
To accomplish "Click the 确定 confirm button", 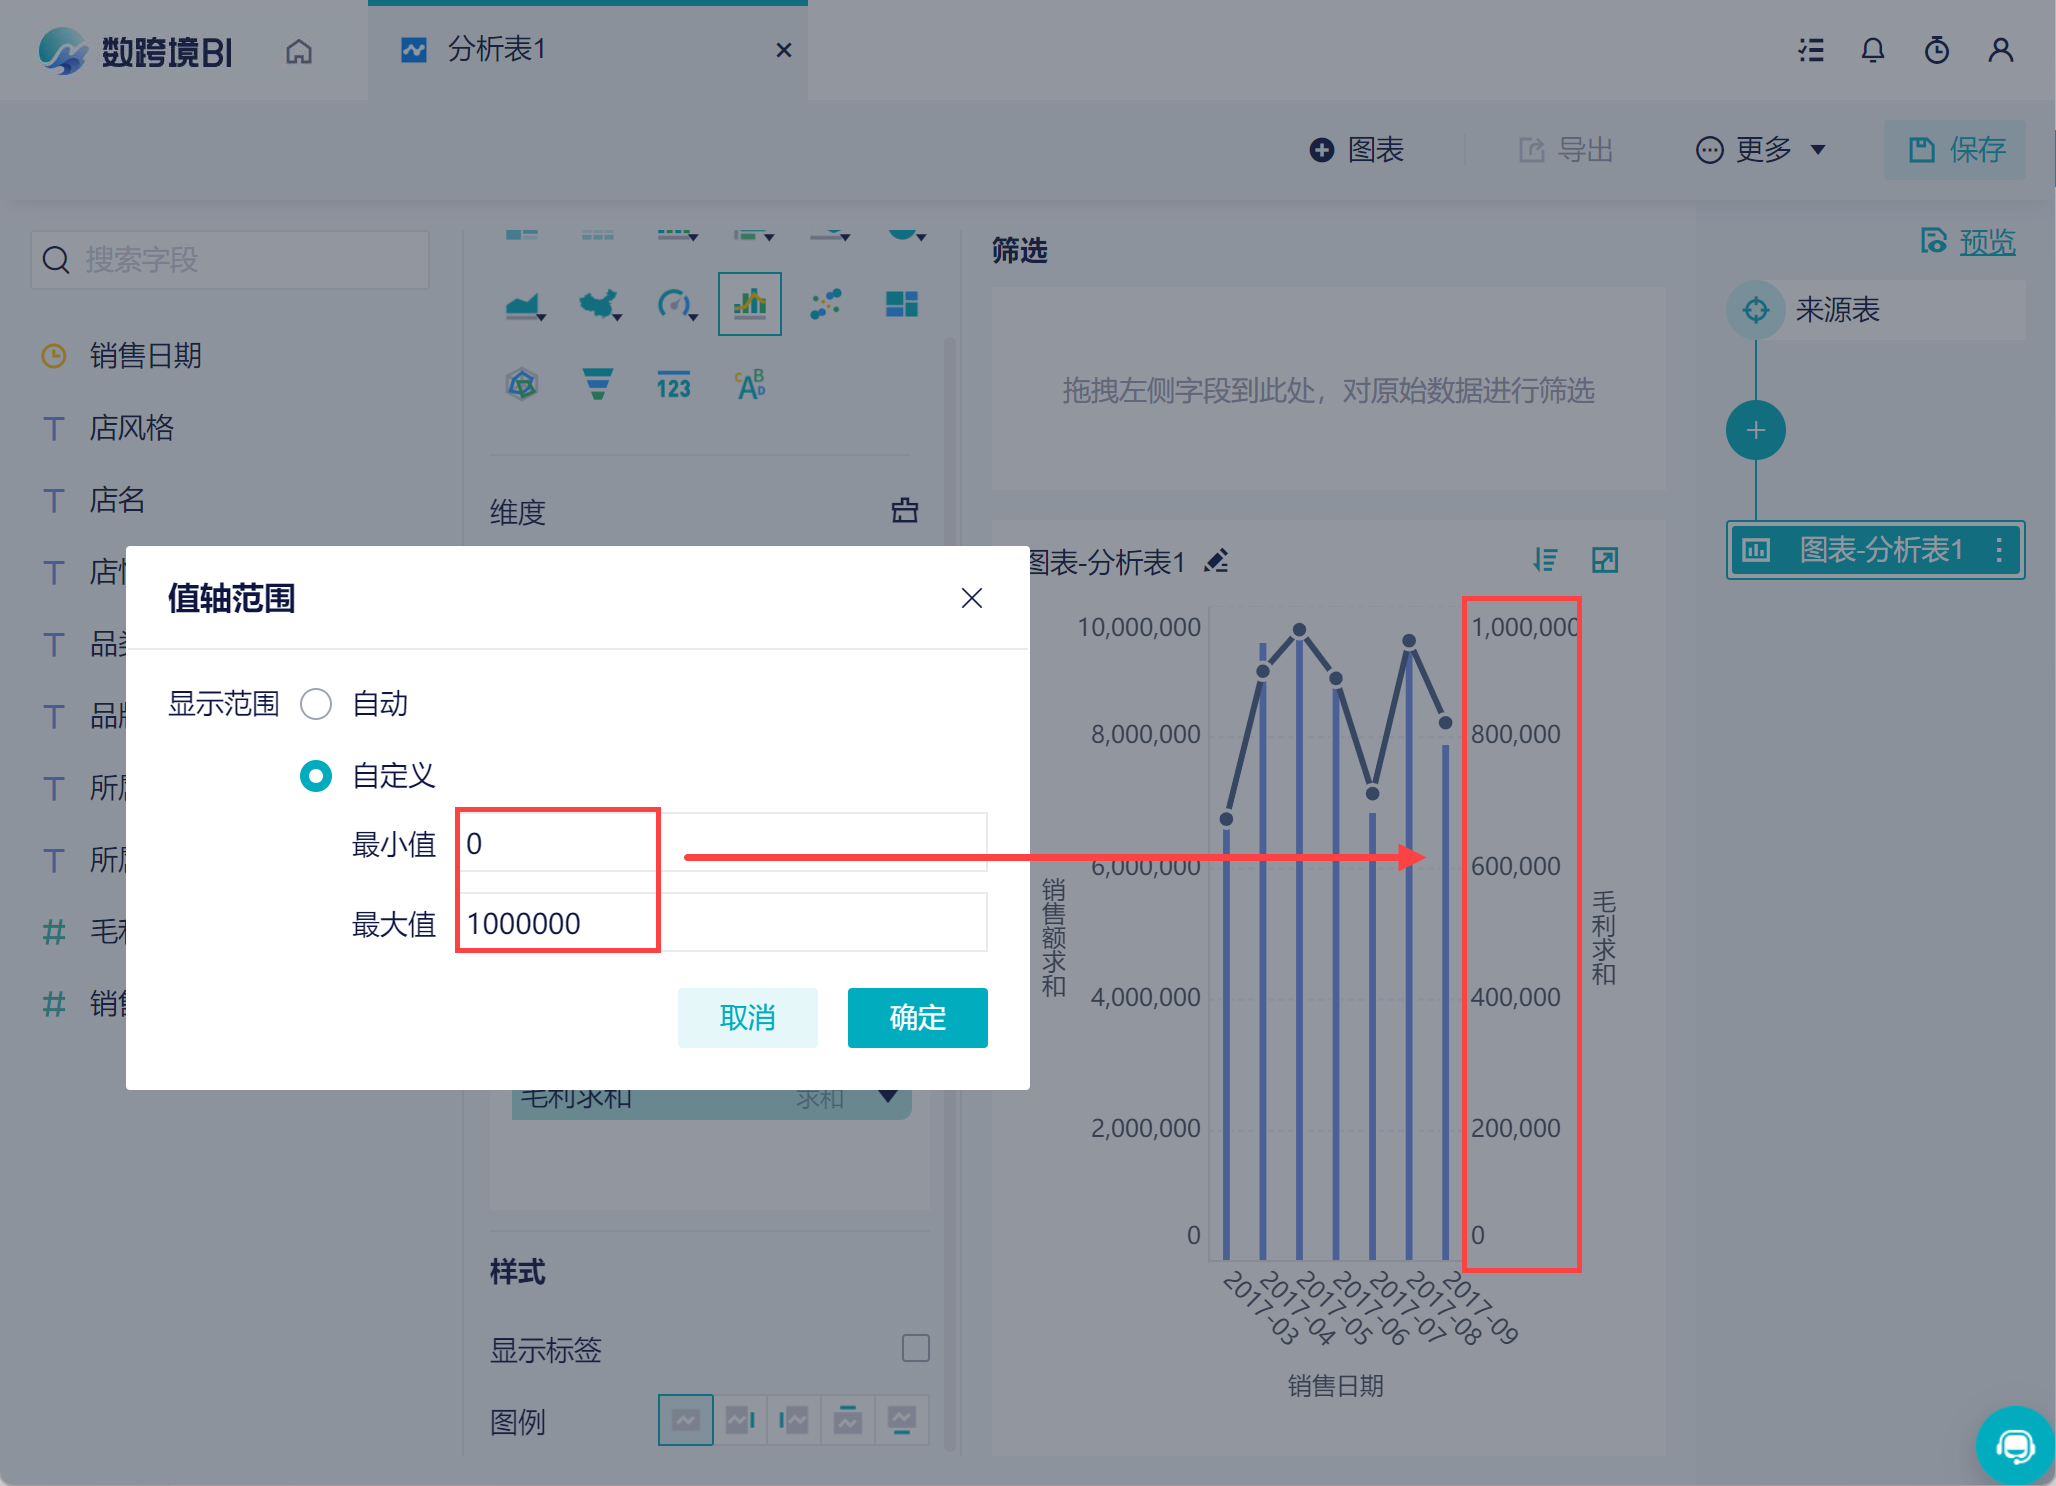I will [x=917, y=1018].
